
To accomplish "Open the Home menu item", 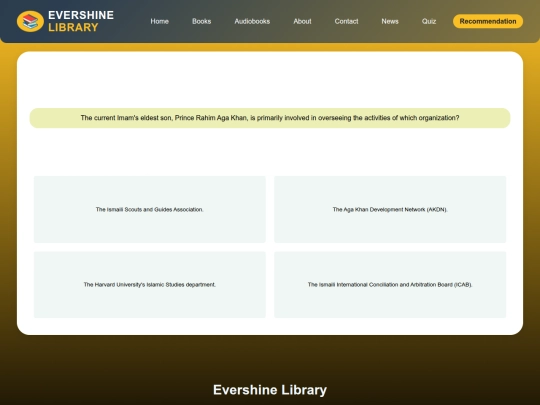I will click(x=159, y=21).
